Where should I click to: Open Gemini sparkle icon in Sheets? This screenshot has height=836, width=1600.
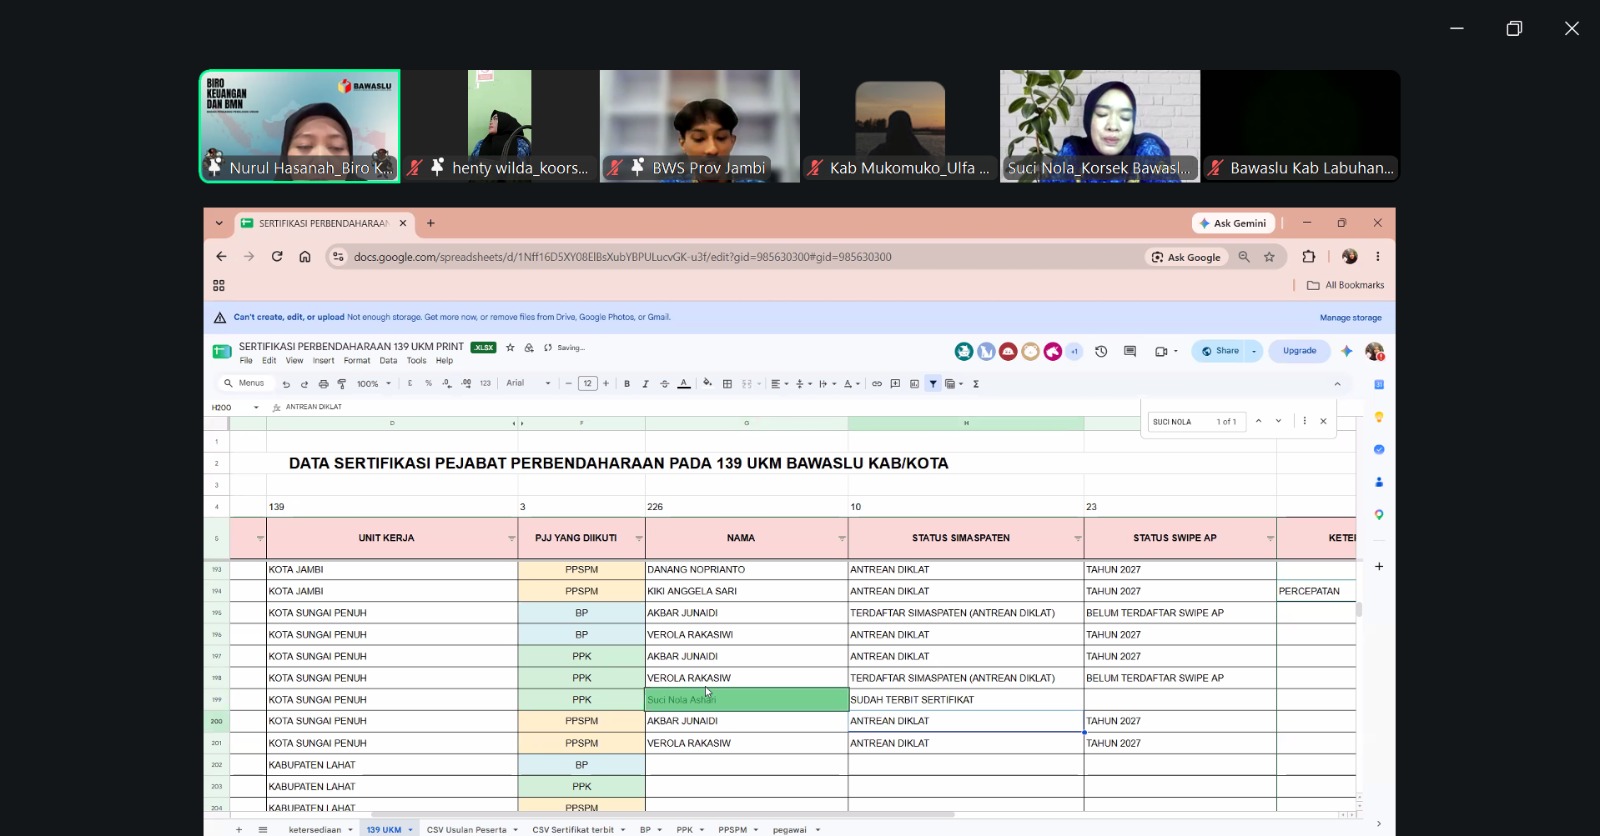coord(1347,351)
